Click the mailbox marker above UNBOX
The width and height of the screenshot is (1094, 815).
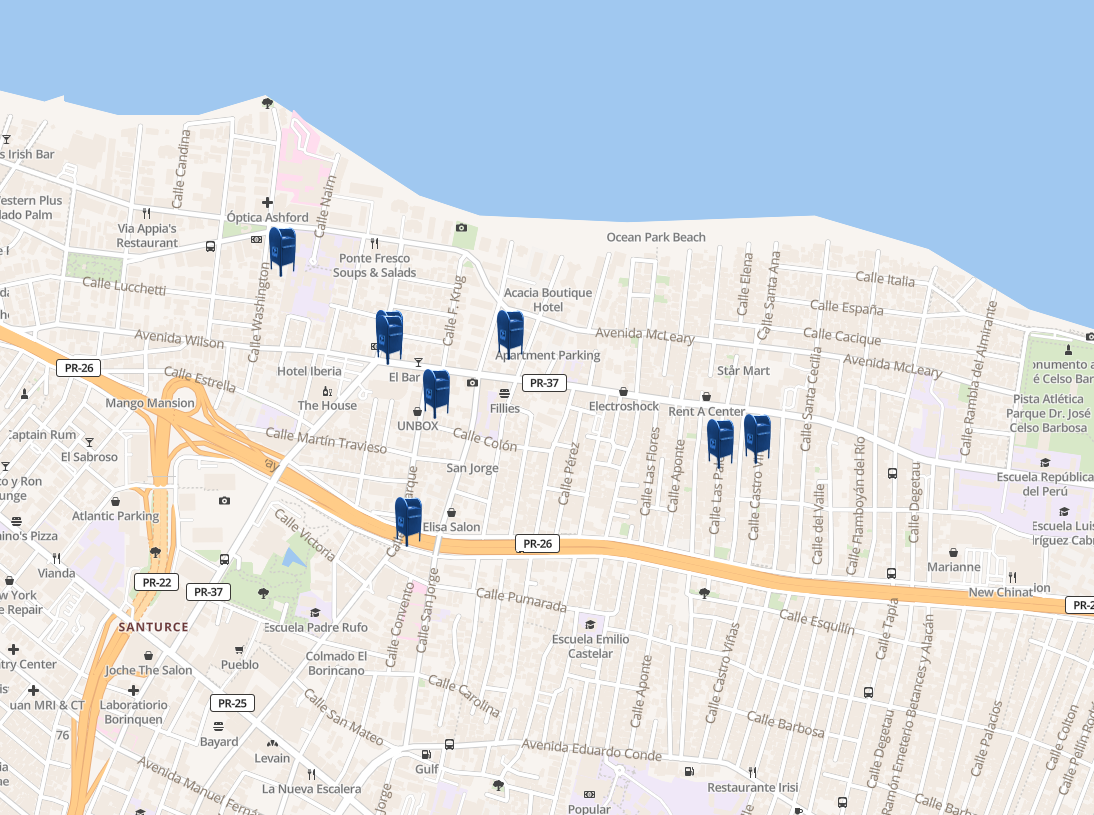[x=436, y=392]
